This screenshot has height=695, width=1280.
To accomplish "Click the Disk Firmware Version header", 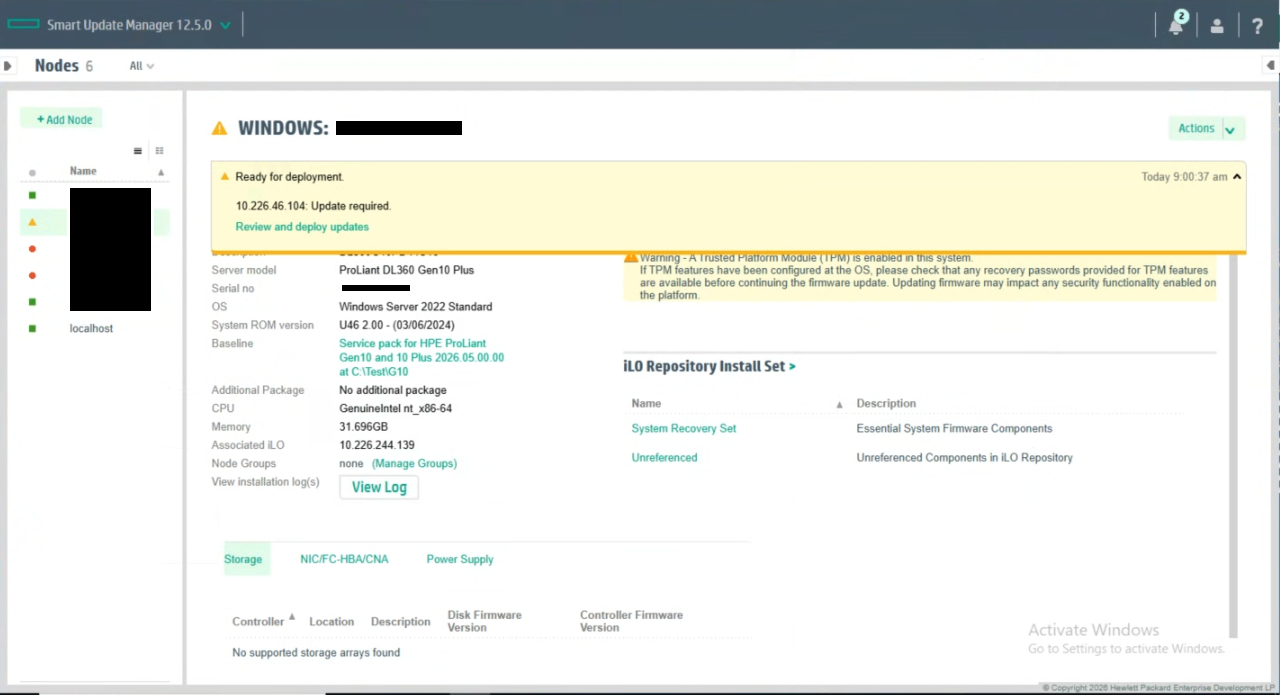I will coord(484,621).
